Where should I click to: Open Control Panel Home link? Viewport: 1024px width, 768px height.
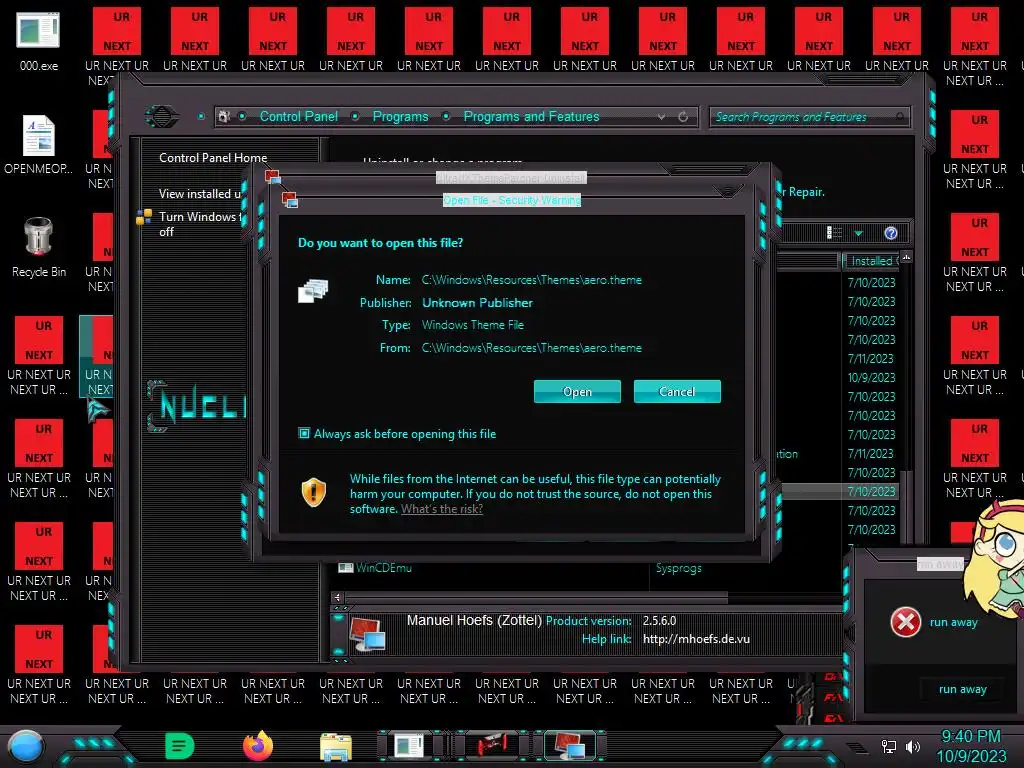coord(213,157)
